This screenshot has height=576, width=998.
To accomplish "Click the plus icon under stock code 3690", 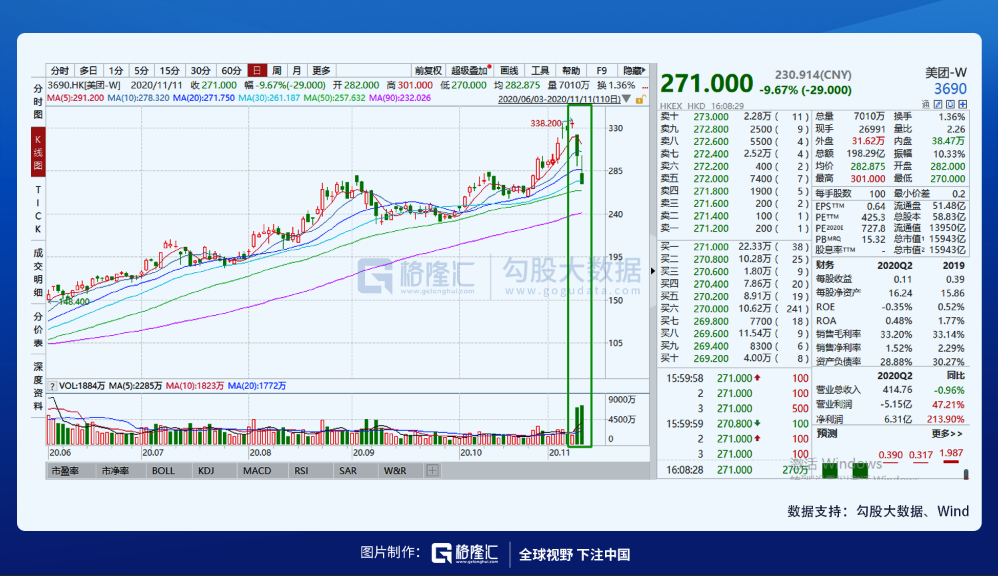I will [962, 104].
